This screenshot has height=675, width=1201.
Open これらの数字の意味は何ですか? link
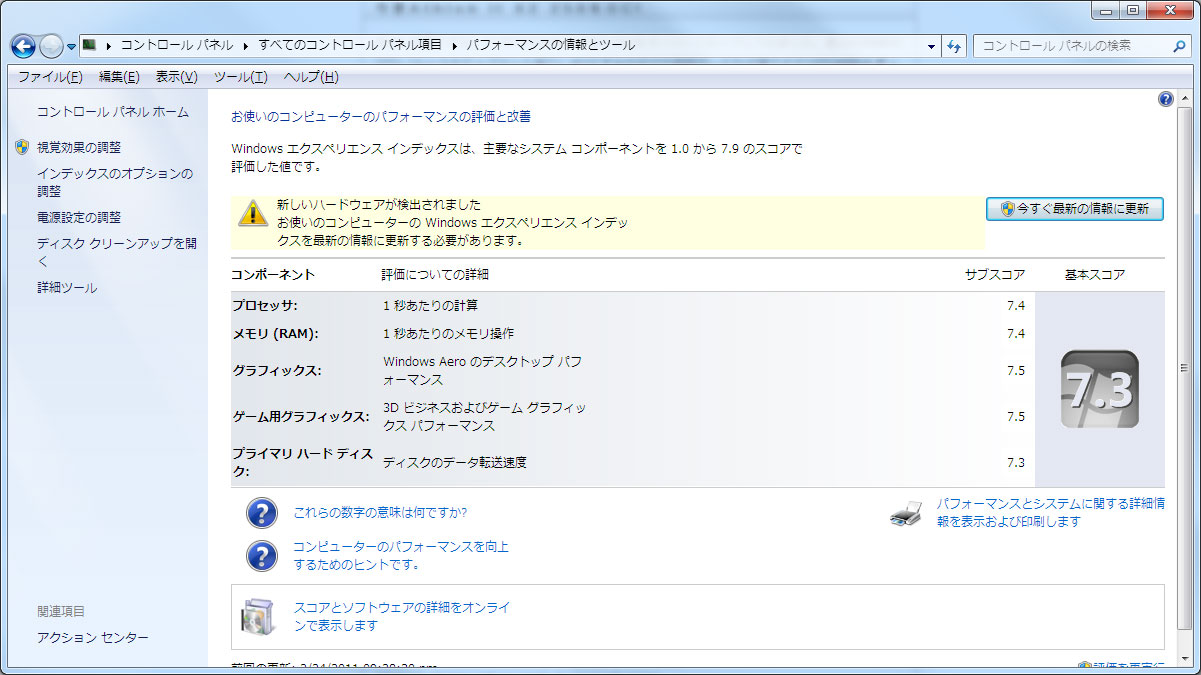[x=380, y=513]
